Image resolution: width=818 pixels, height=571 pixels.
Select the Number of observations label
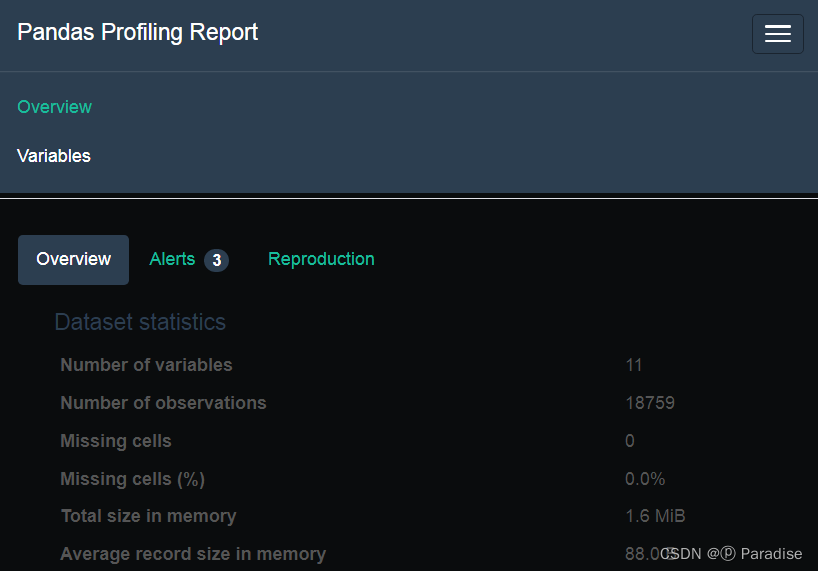click(163, 403)
